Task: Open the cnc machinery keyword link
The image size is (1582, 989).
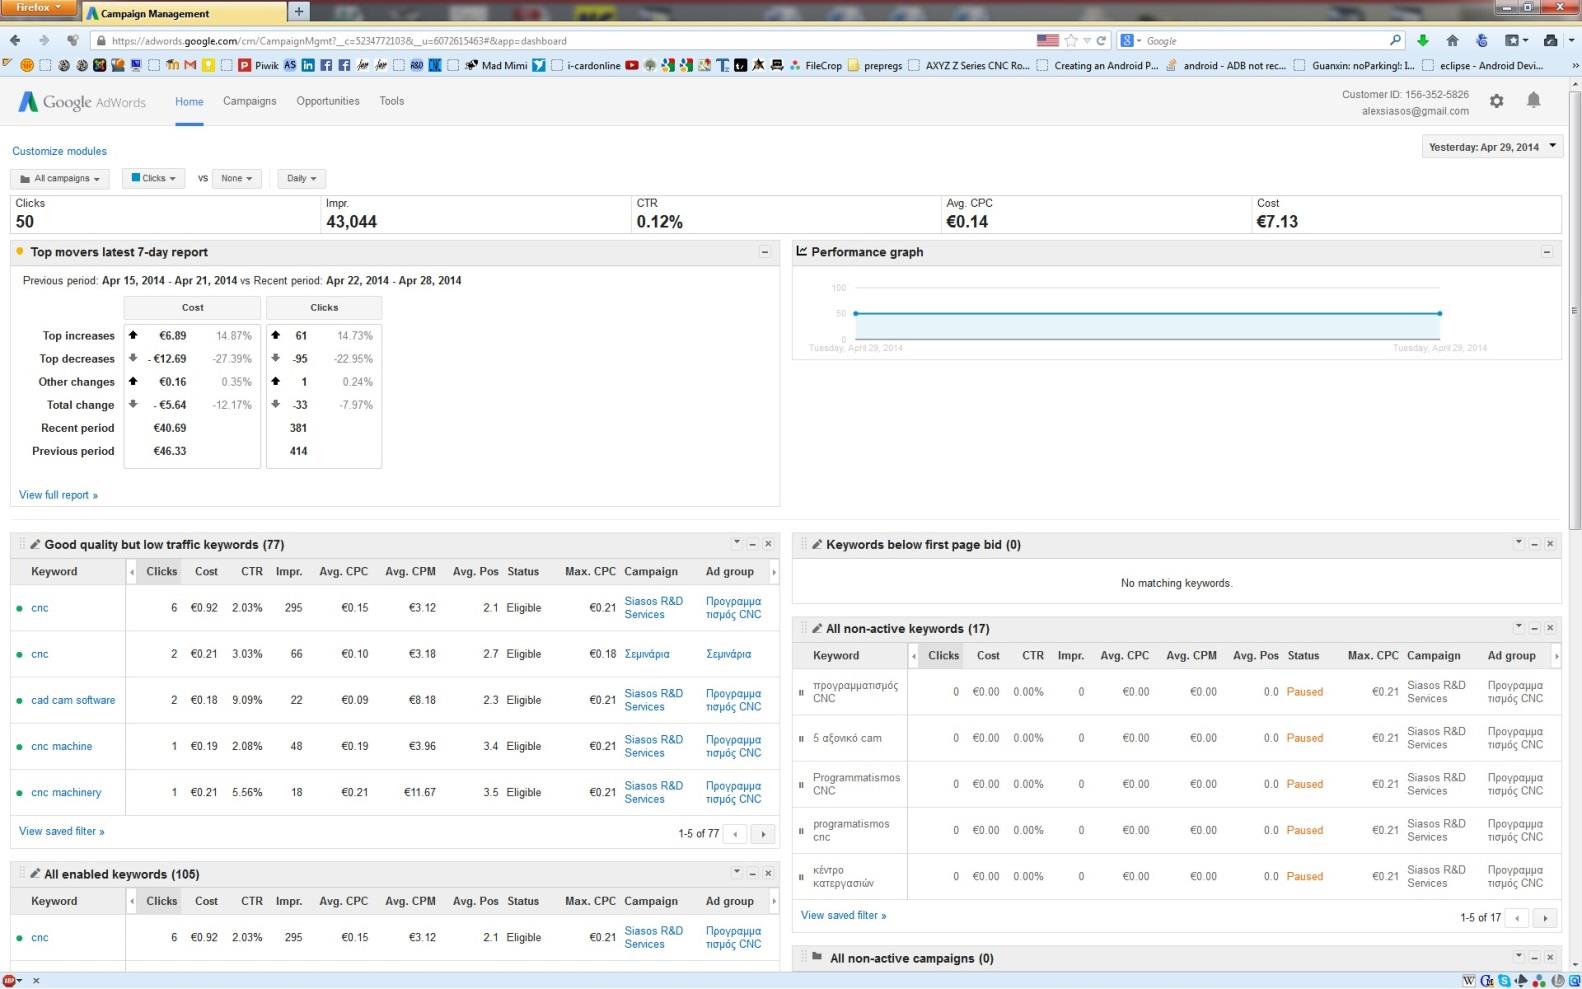Action: point(66,792)
